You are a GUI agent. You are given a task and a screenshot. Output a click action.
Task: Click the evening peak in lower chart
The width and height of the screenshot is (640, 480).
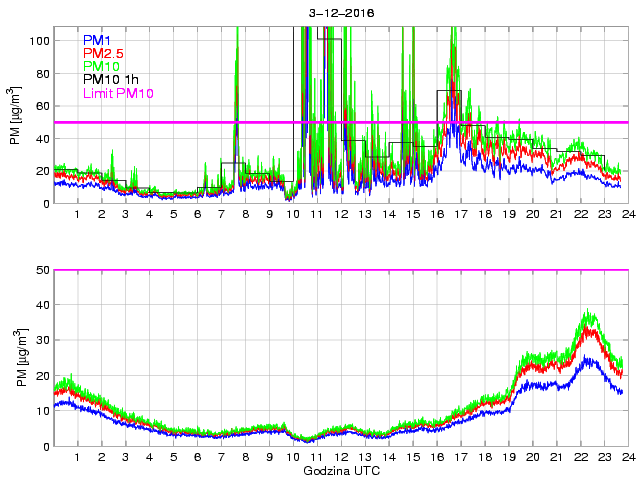[x=589, y=314]
